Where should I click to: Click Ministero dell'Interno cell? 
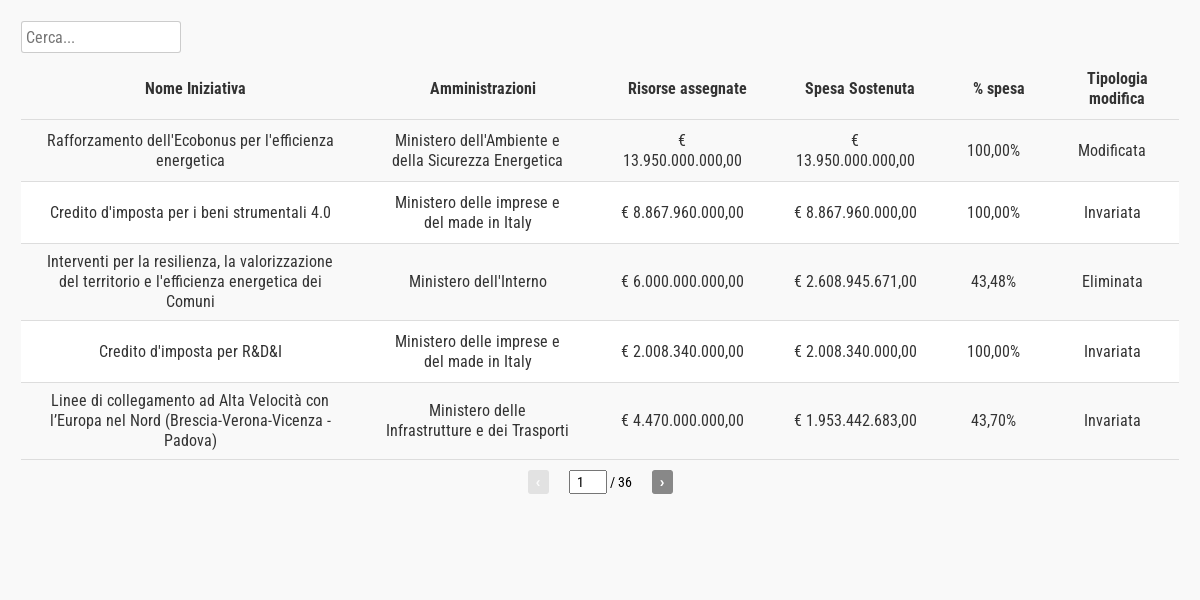point(477,281)
